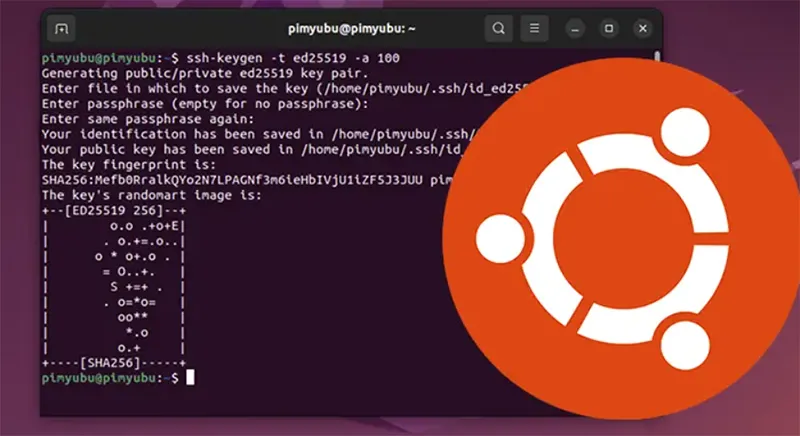Click the 'Your identification has been saved' line
Image resolution: width=800 pixels, height=436 pixels.
[x=259, y=134]
